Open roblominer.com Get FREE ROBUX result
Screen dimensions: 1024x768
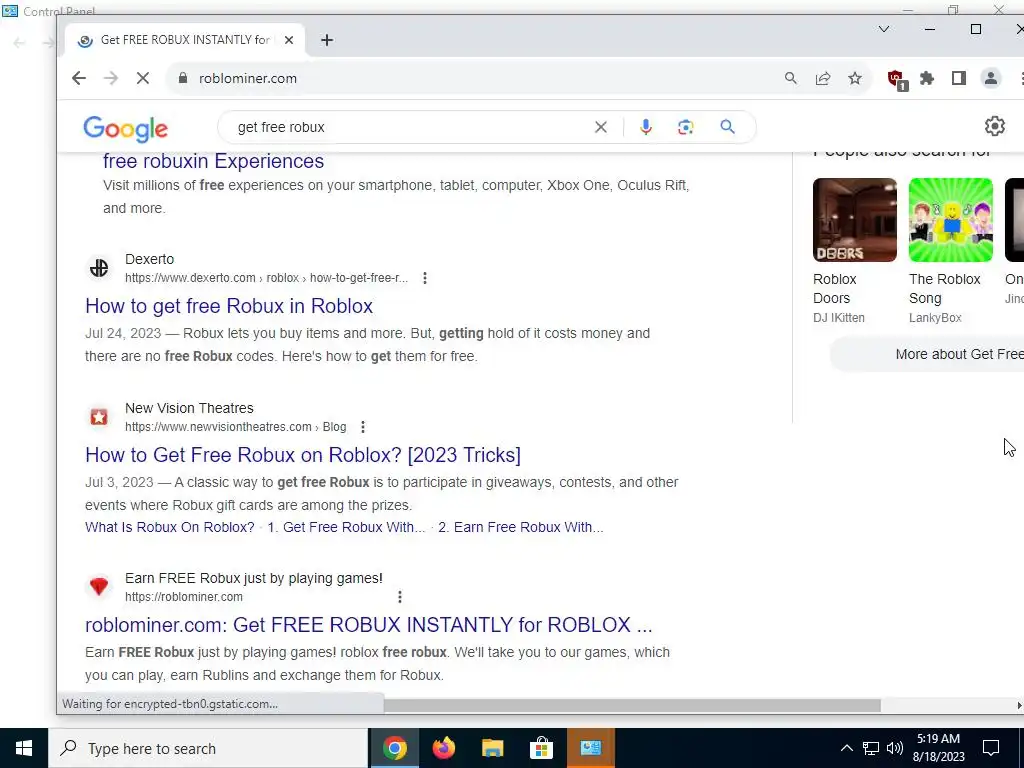tap(368, 625)
